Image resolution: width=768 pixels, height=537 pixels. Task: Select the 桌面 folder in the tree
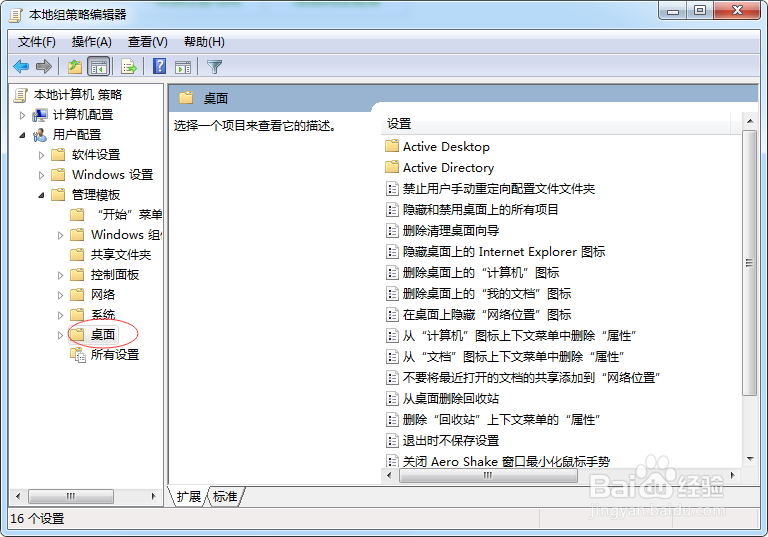[x=93, y=335]
